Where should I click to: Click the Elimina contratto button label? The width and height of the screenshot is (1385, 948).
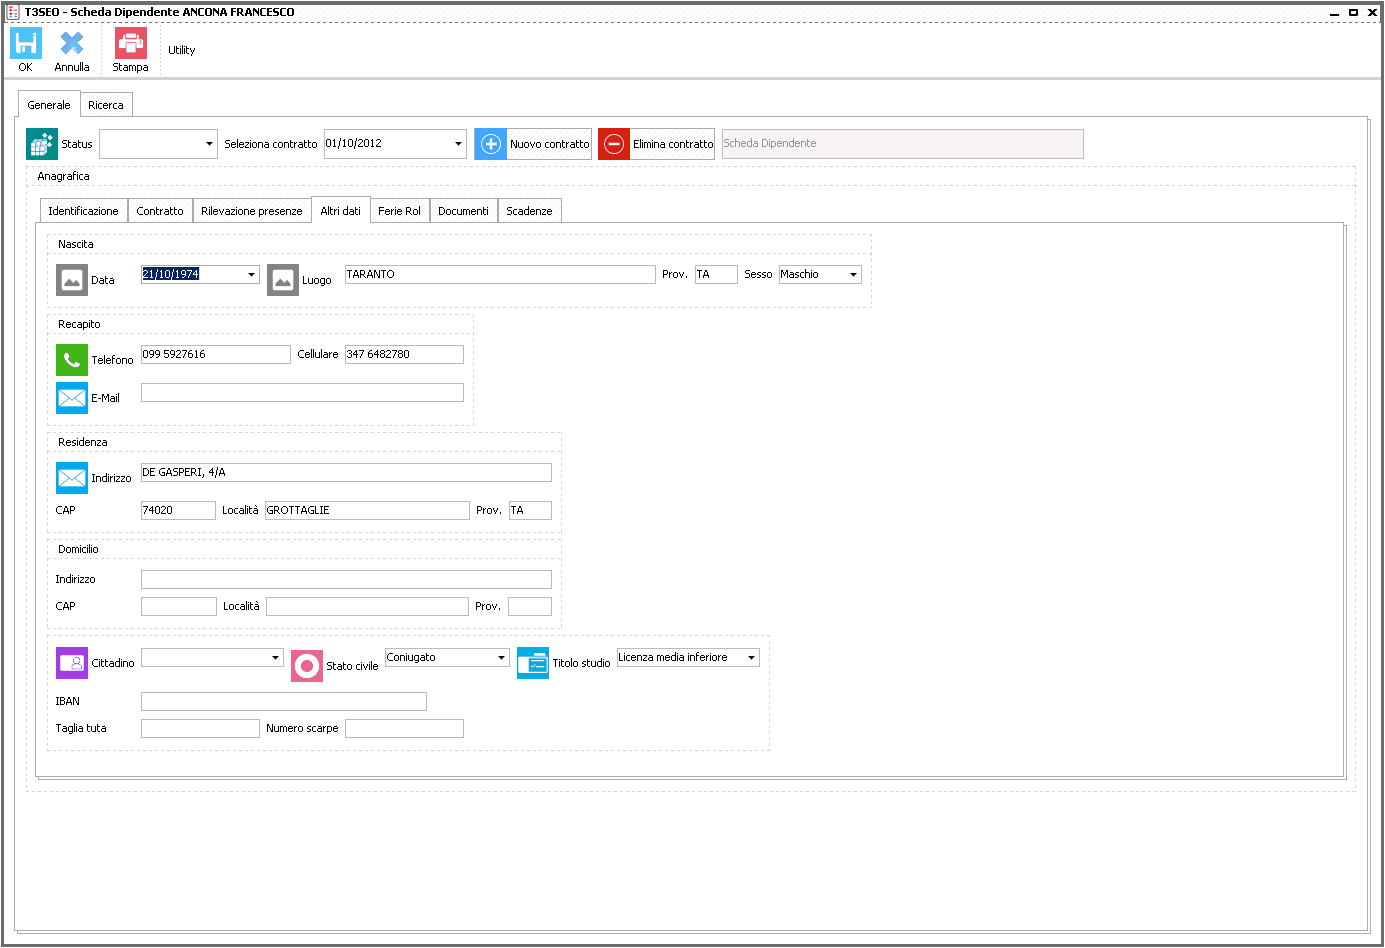click(673, 144)
